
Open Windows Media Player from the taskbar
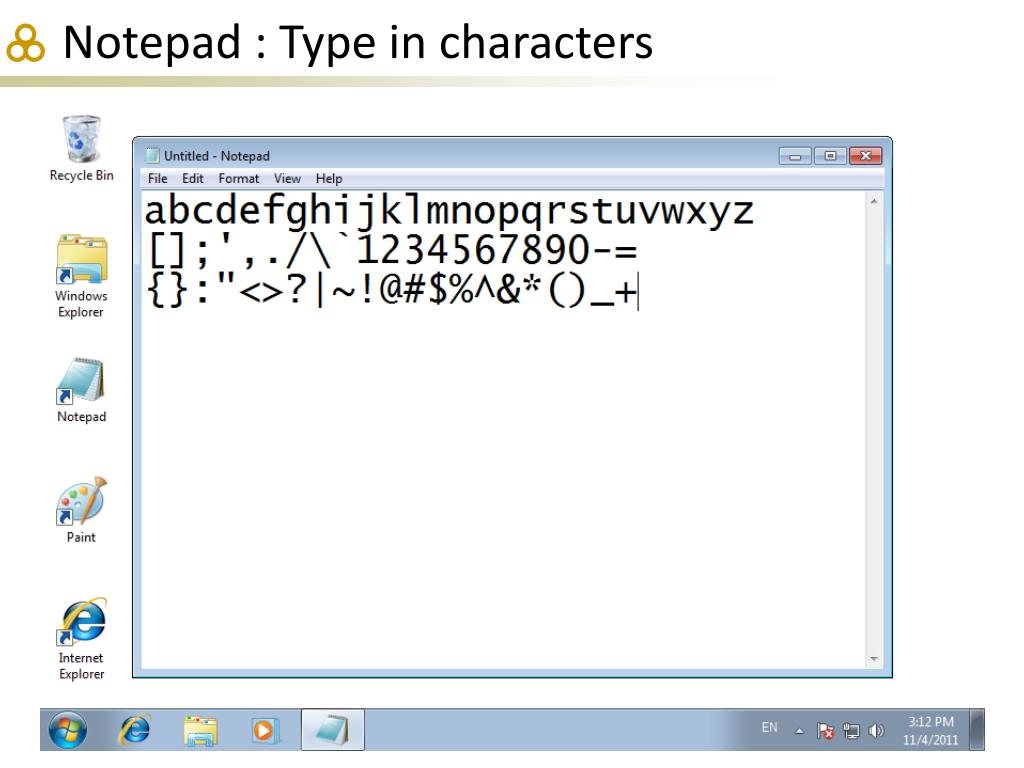point(264,730)
